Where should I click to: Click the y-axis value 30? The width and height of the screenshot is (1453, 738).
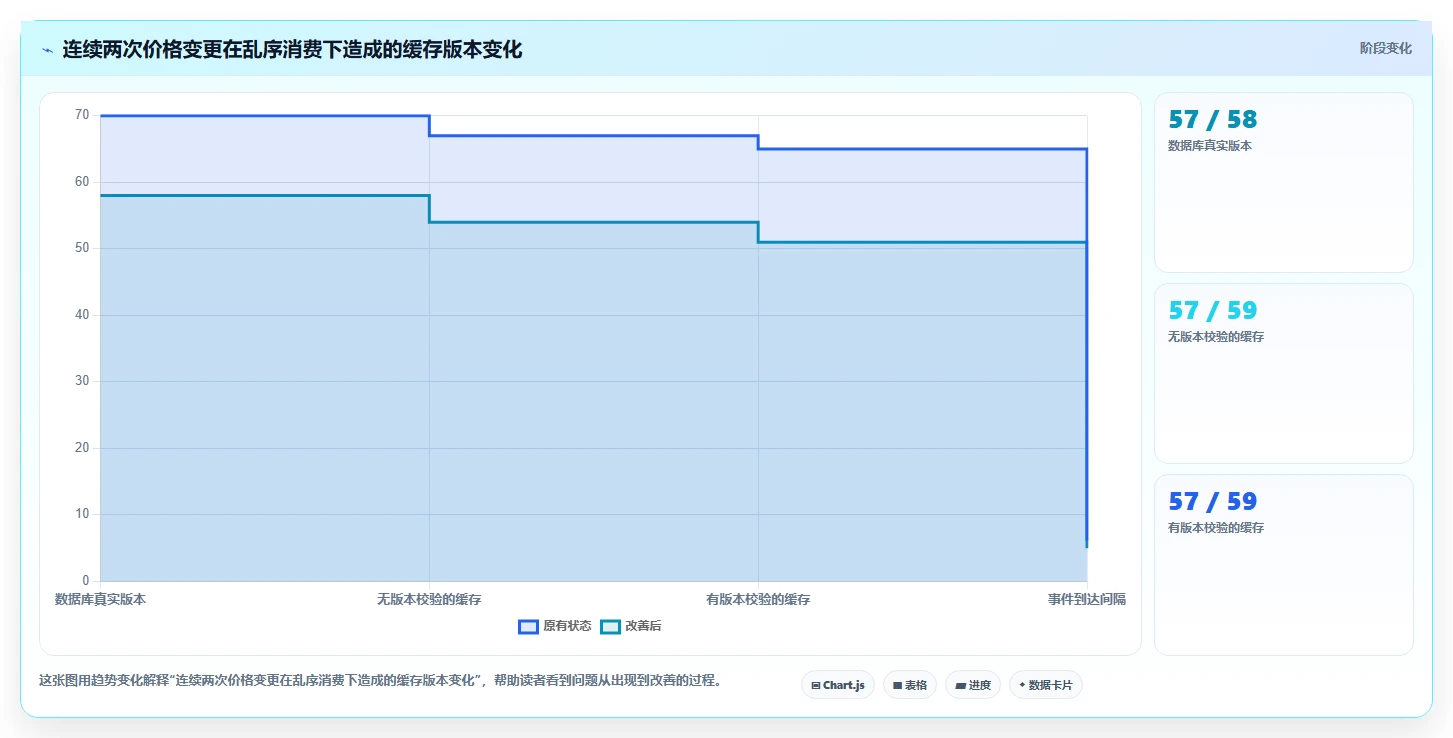coord(82,381)
